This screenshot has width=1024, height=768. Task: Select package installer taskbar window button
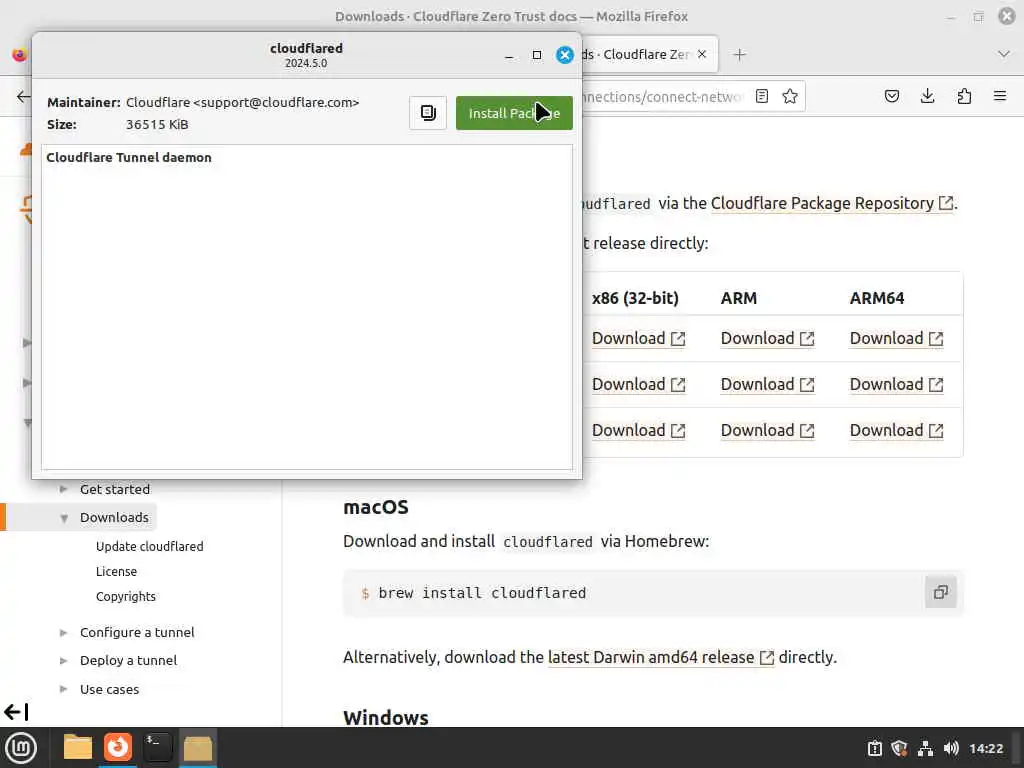point(197,748)
